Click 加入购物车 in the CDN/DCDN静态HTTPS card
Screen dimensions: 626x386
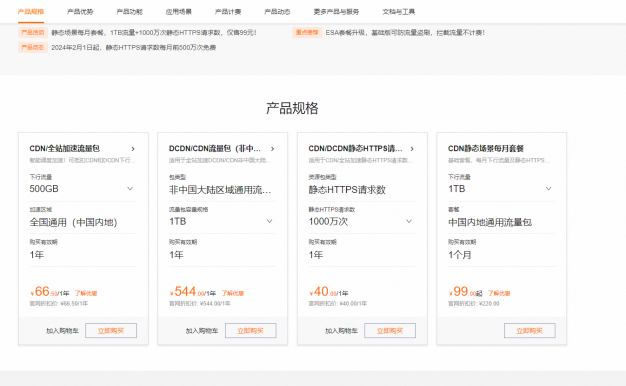pyautogui.click(x=341, y=331)
